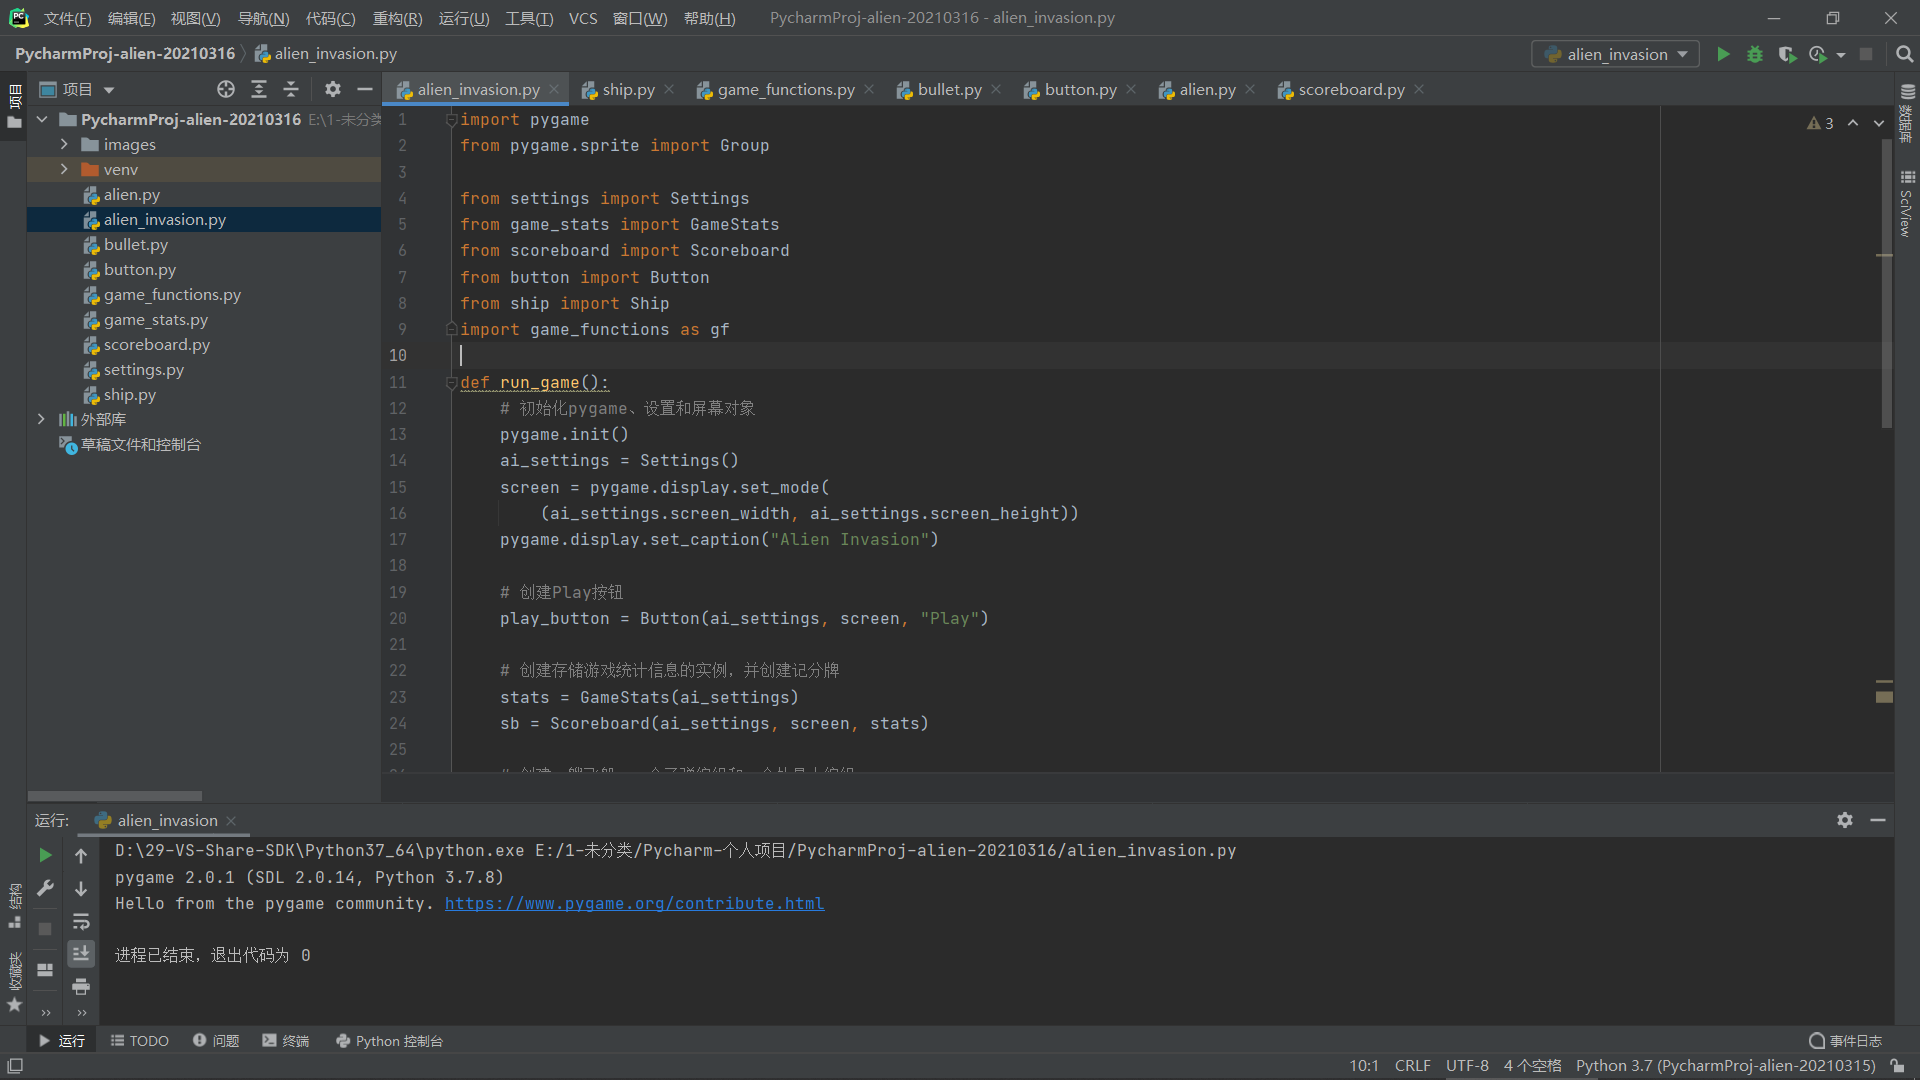Open run configuration dropdown alien_invasion
This screenshot has height=1080, width=1920.
pos(1616,54)
